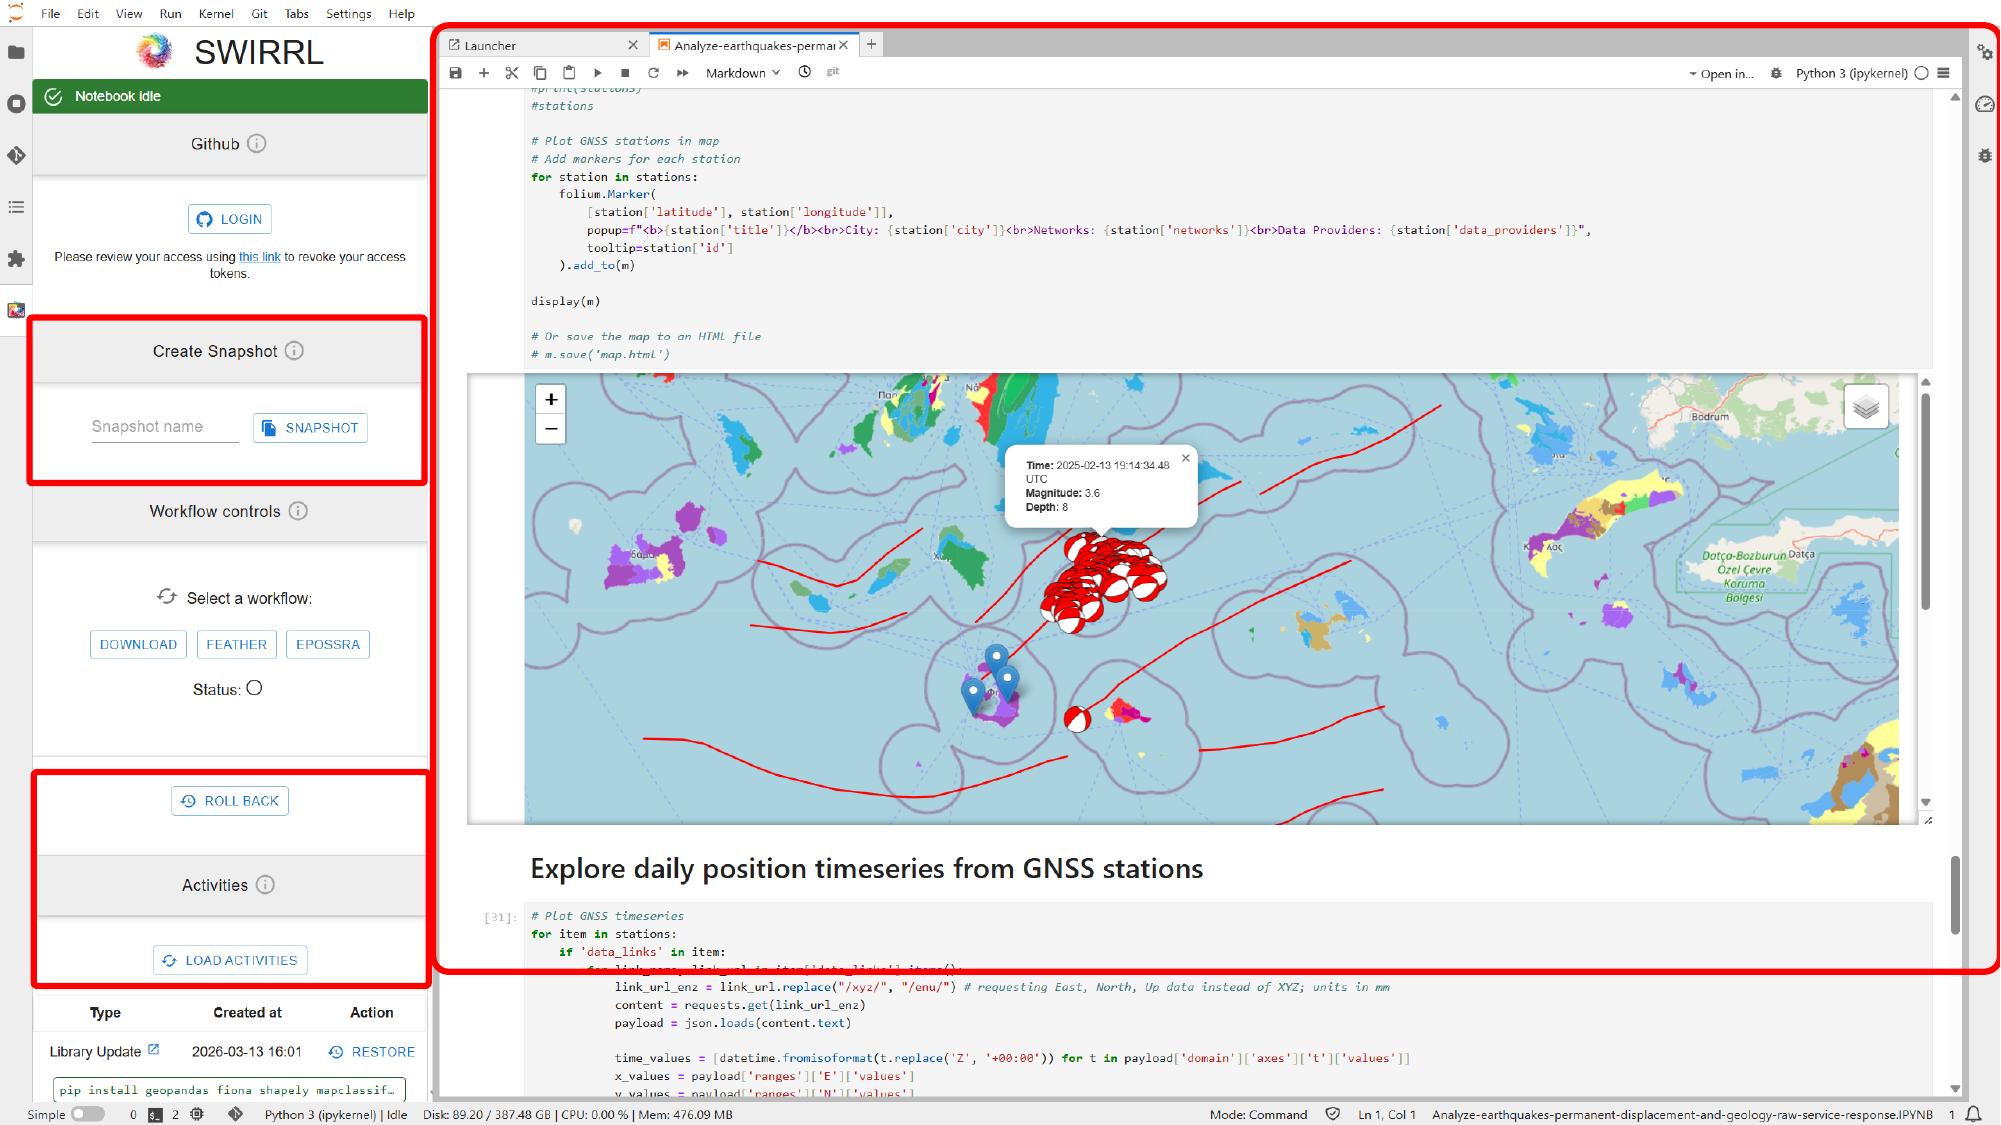Zoom in the map with the plus button
The height and width of the screenshot is (1125, 2001).
pos(551,399)
